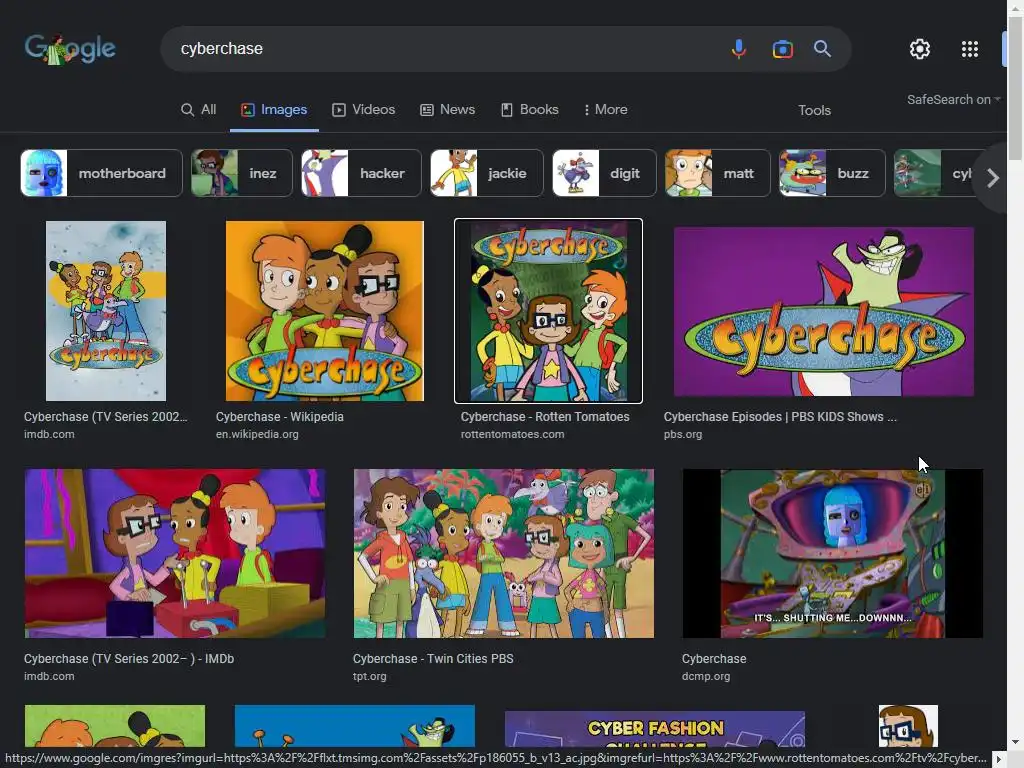This screenshot has width=1024, height=768.
Task: Click the en.wikipedia.org source text
Action: click(x=257, y=434)
